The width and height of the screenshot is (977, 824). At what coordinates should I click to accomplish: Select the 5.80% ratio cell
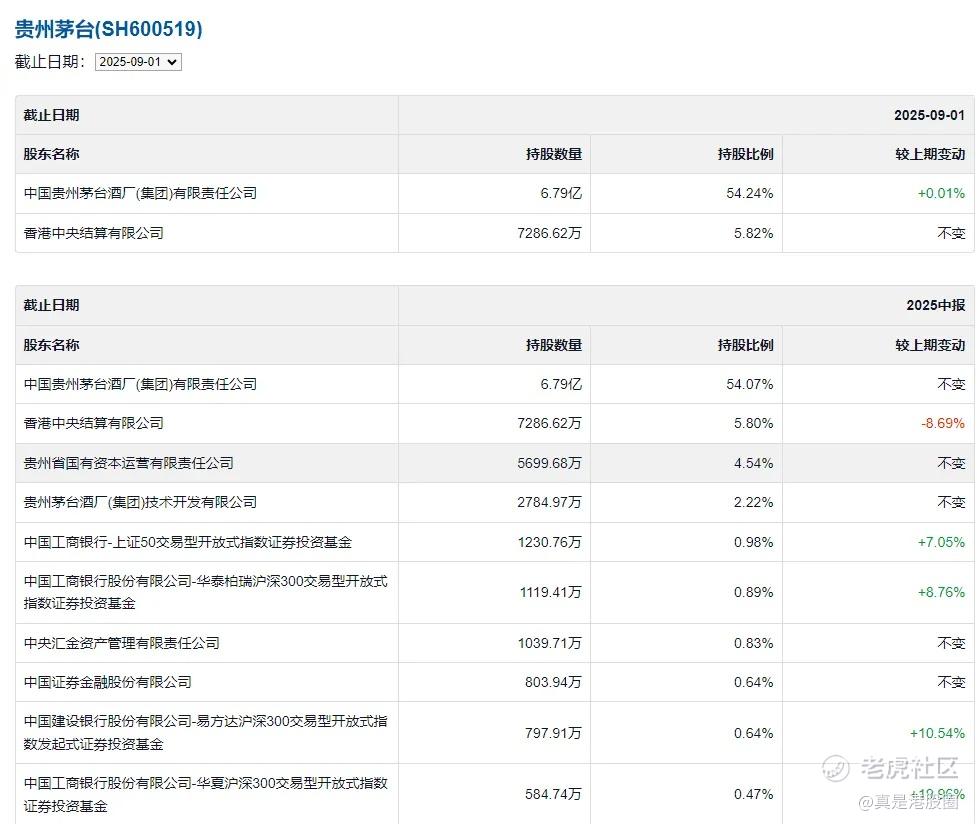[x=753, y=423]
